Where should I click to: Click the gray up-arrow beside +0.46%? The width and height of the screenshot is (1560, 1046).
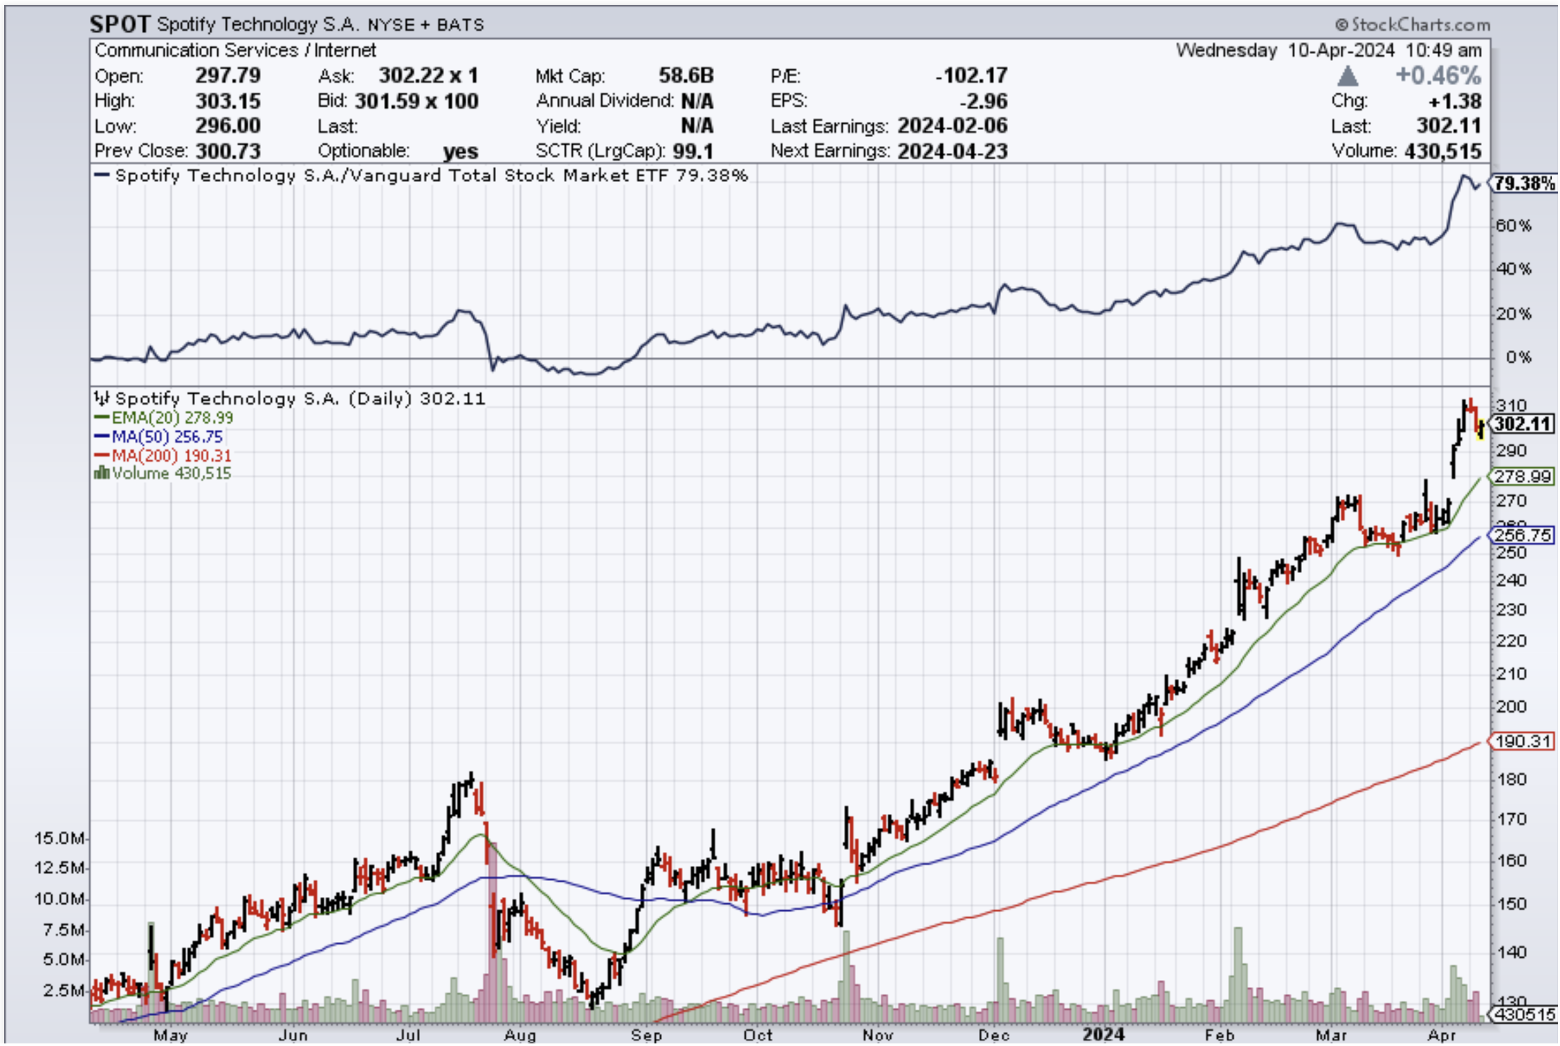1348,76
